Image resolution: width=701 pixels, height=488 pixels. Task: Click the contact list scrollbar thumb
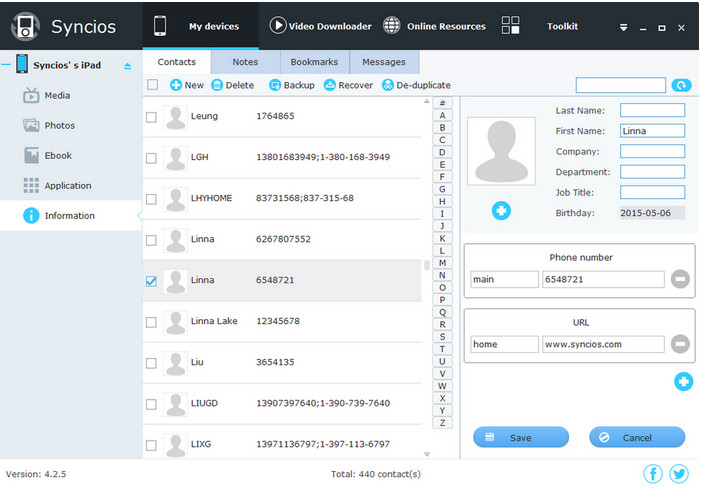click(x=427, y=265)
